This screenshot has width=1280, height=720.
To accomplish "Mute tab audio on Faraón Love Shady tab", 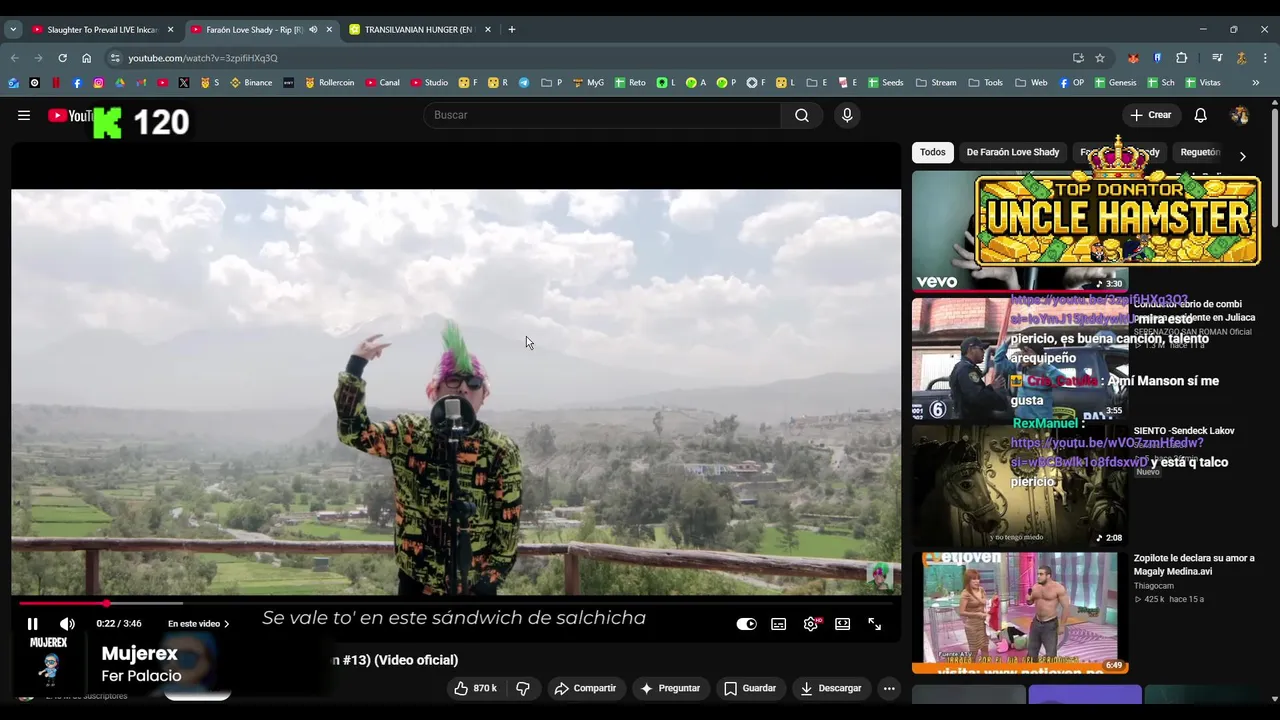I will tap(313, 30).
